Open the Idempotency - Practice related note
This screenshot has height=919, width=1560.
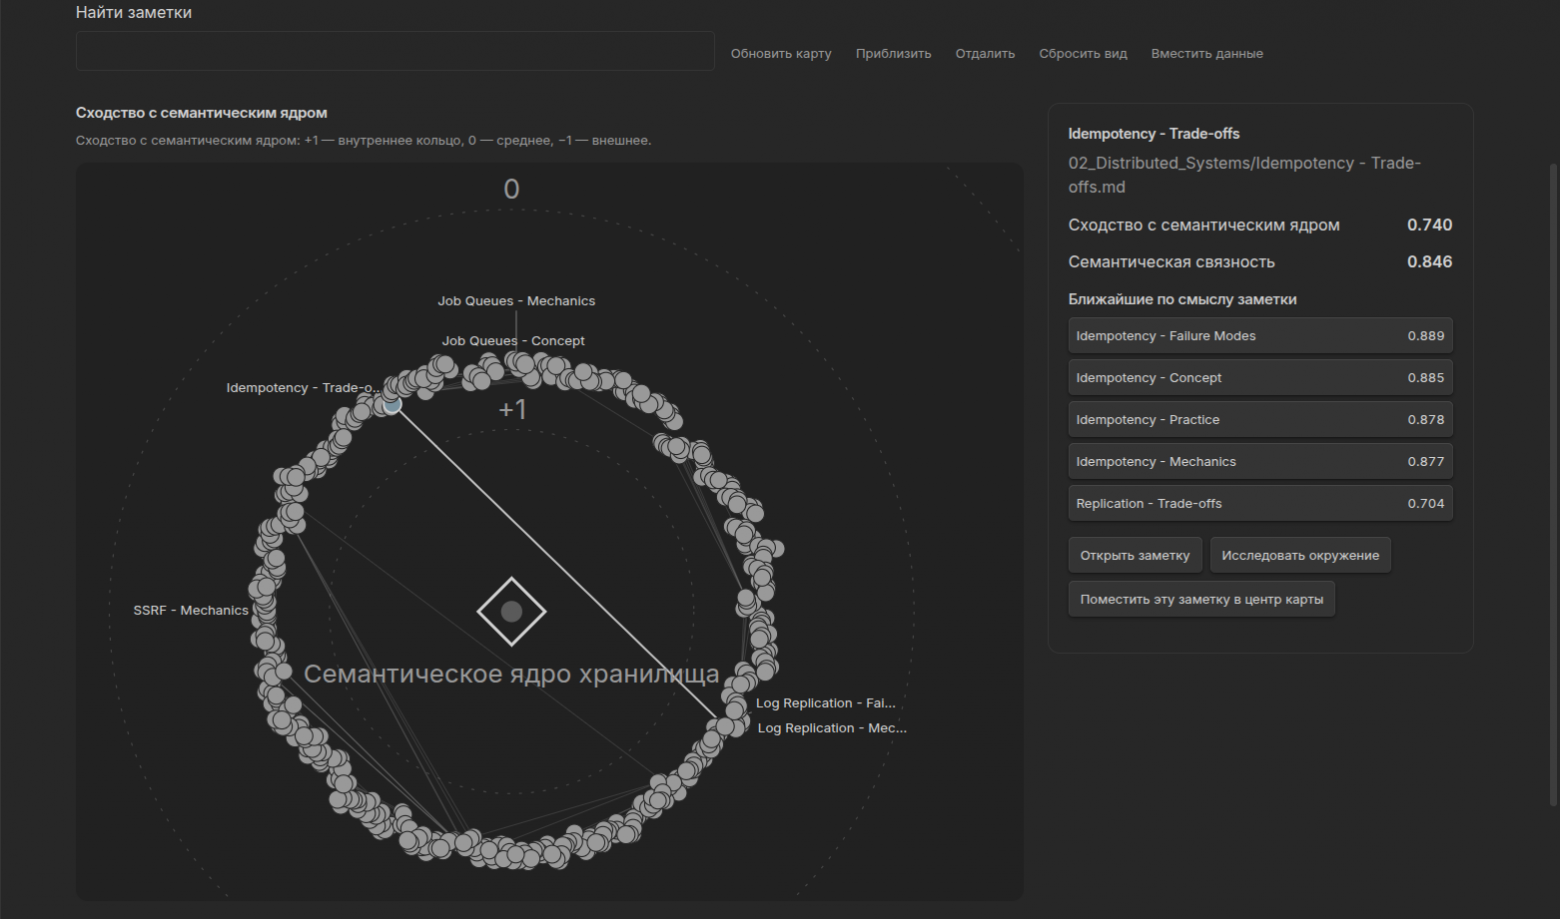coord(1260,420)
